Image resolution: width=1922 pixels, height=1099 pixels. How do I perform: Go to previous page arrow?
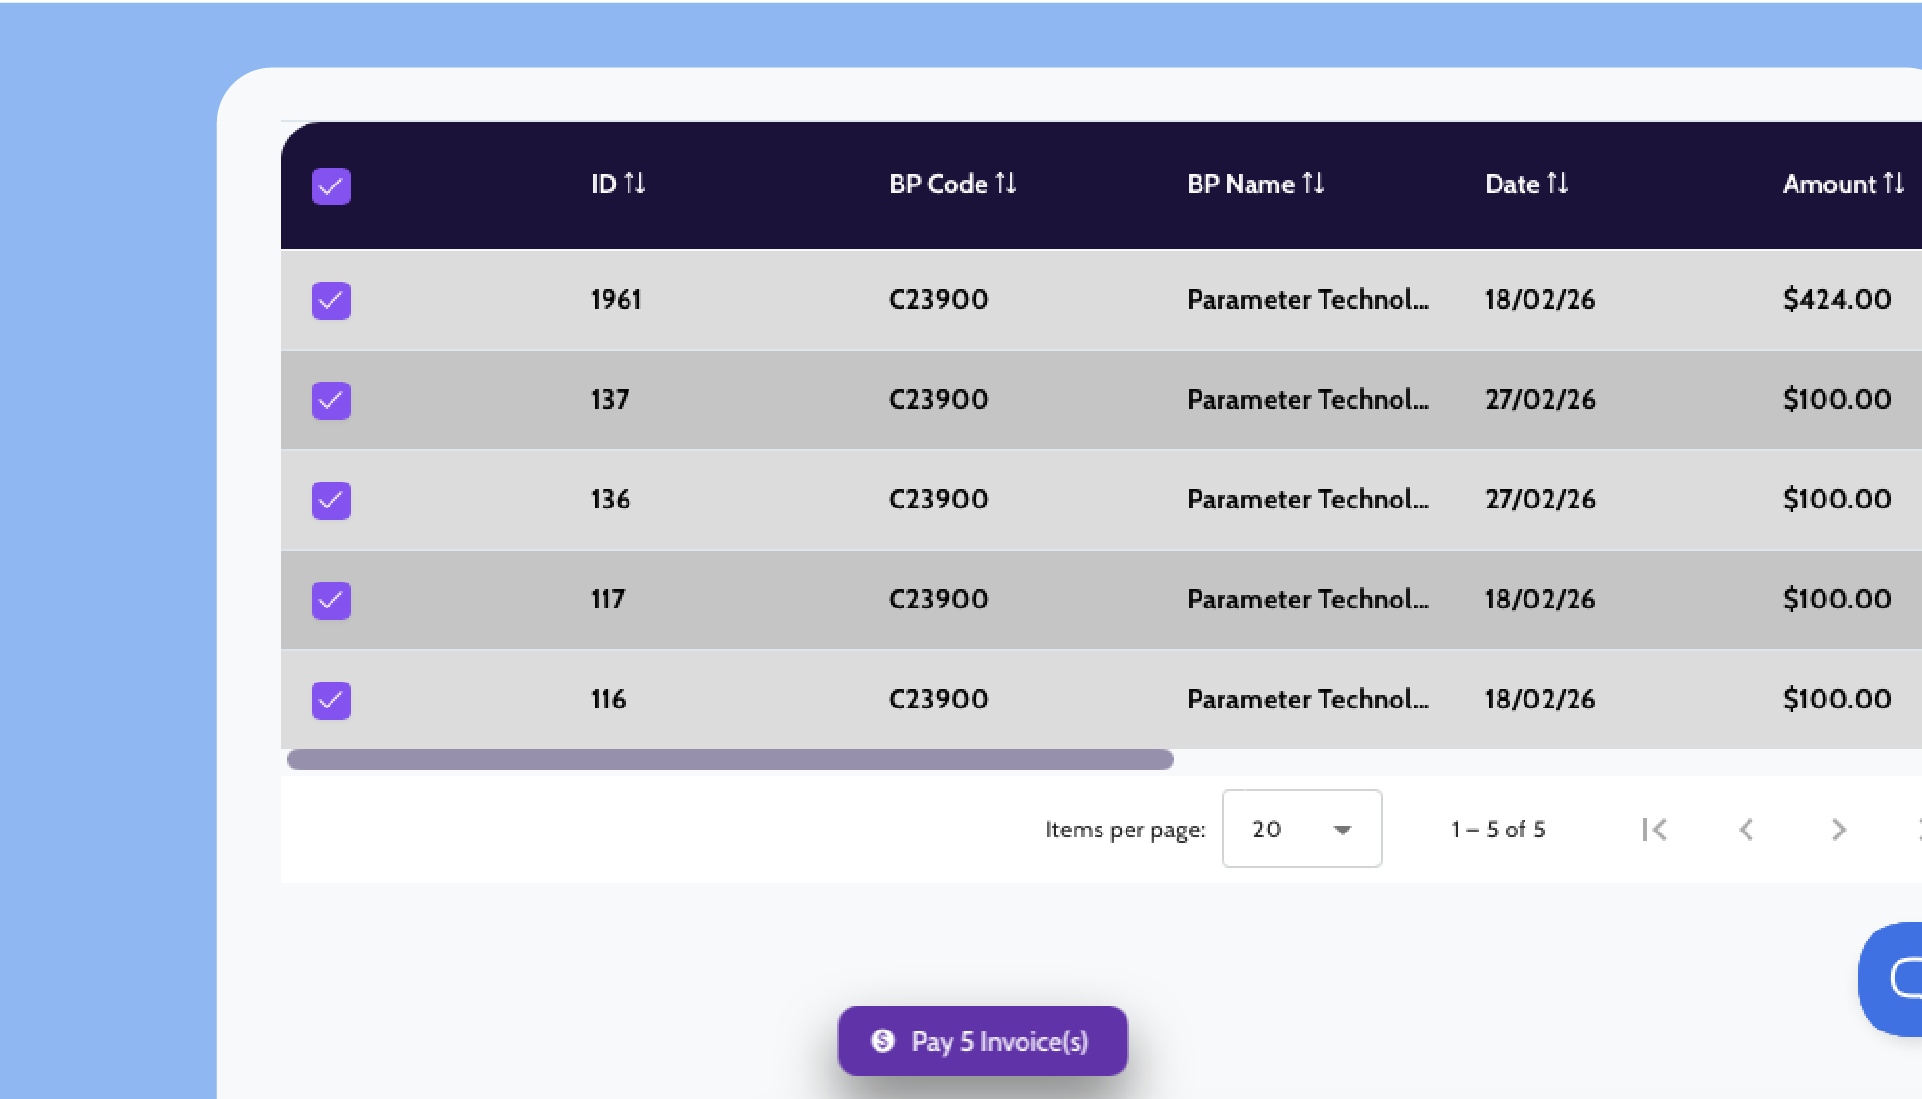pos(1746,829)
